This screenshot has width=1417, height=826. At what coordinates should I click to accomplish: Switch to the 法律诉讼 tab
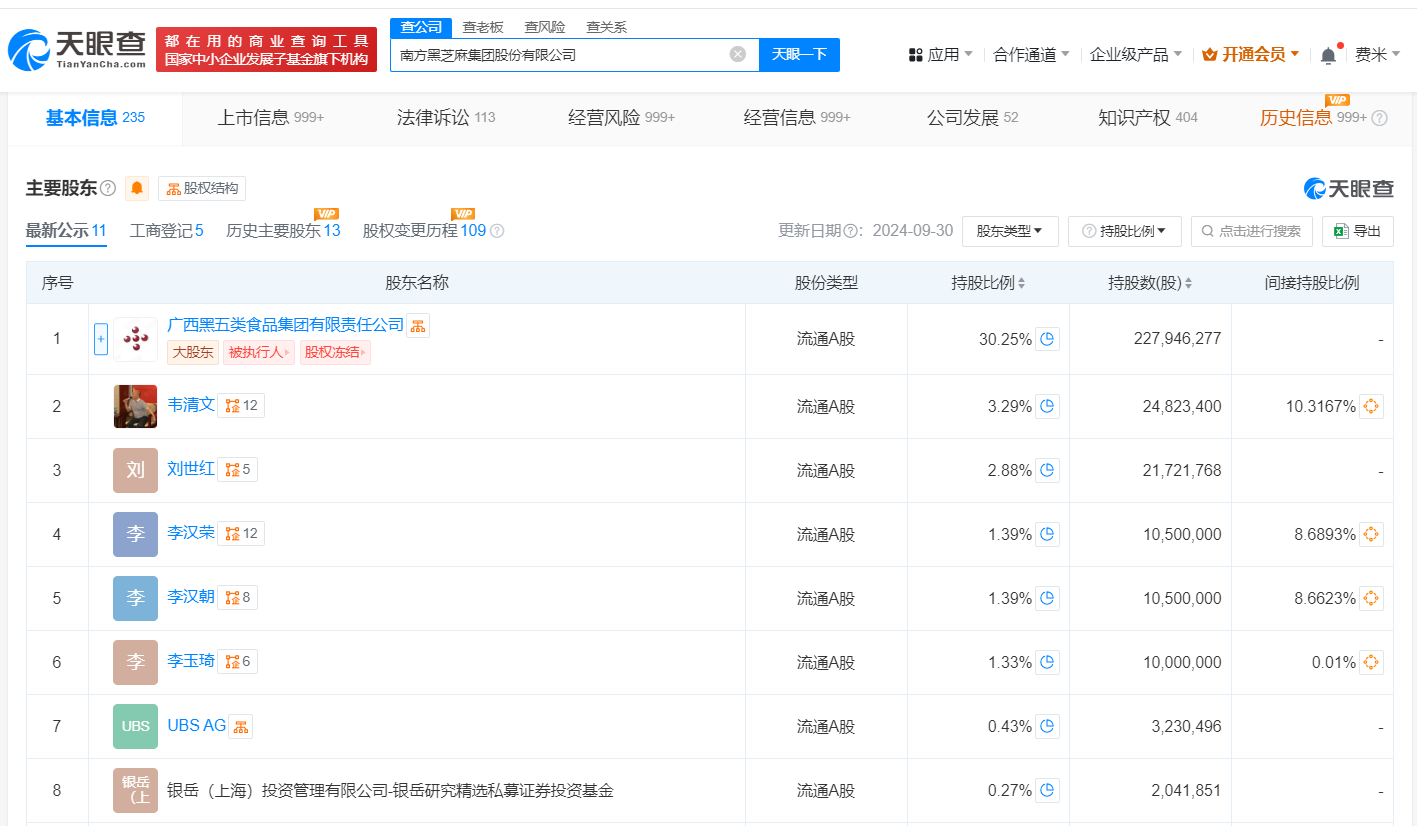[446, 118]
